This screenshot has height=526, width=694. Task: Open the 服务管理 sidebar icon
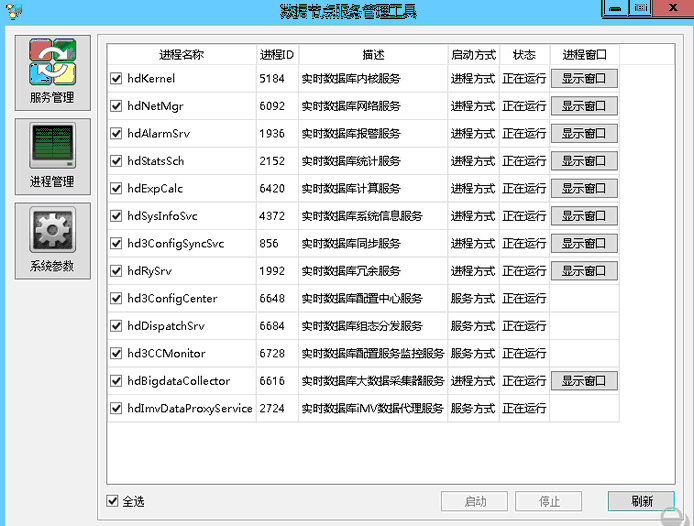tap(52, 73)
